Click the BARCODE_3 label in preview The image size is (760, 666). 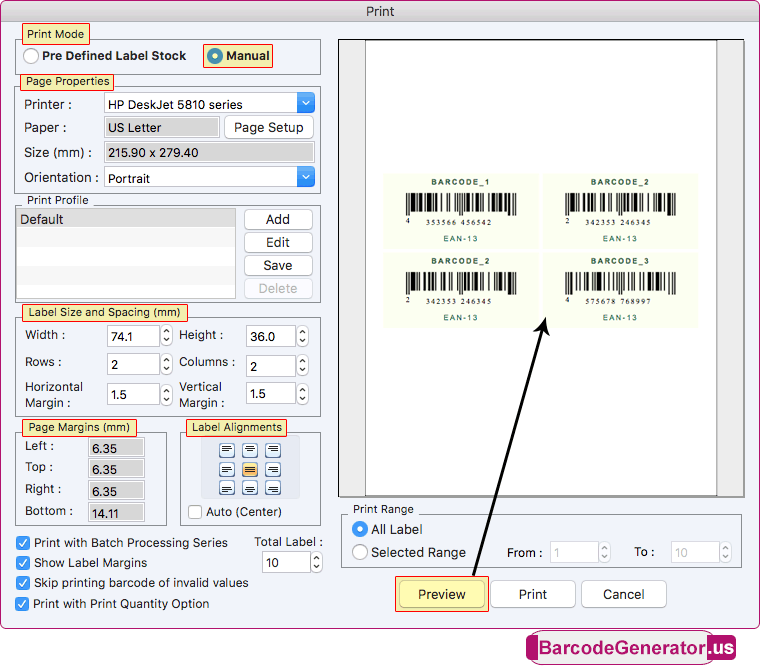click(x=619, y=290)
